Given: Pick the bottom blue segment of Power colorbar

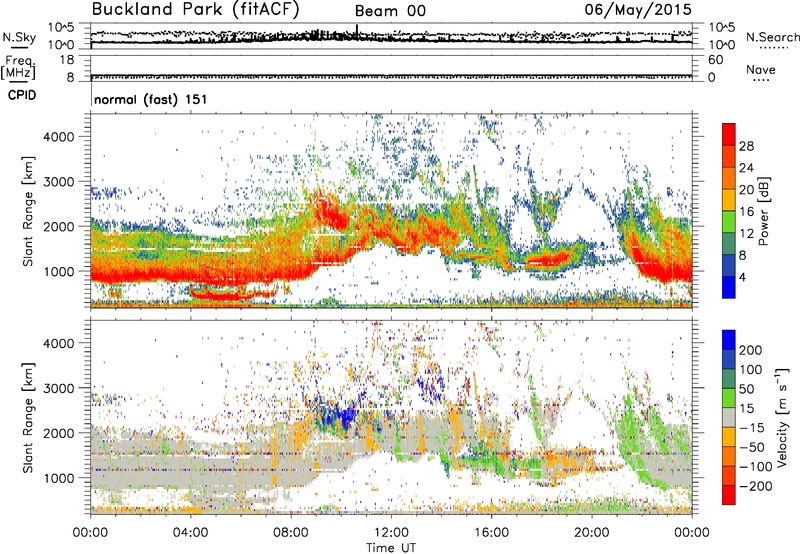Looking at the screenshot, I should tap(729, 287).
